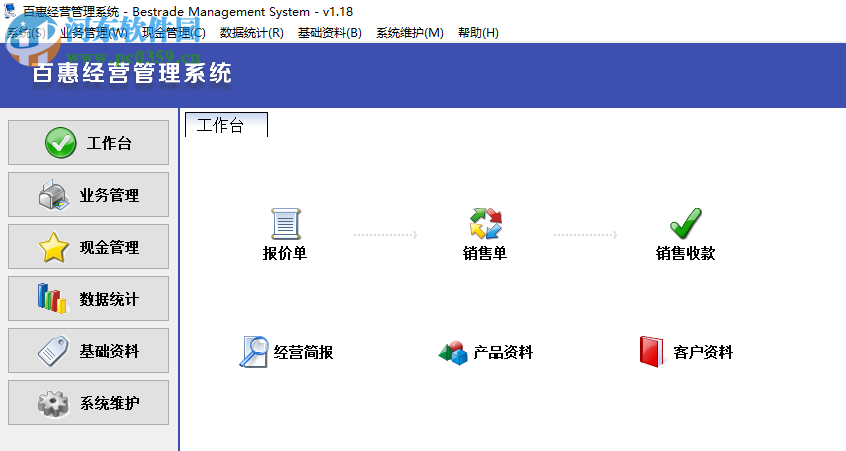Open 产品资料 colored shapes icon
The height and width of the screenshot is (451, 846).
click(x=453, y=352)
